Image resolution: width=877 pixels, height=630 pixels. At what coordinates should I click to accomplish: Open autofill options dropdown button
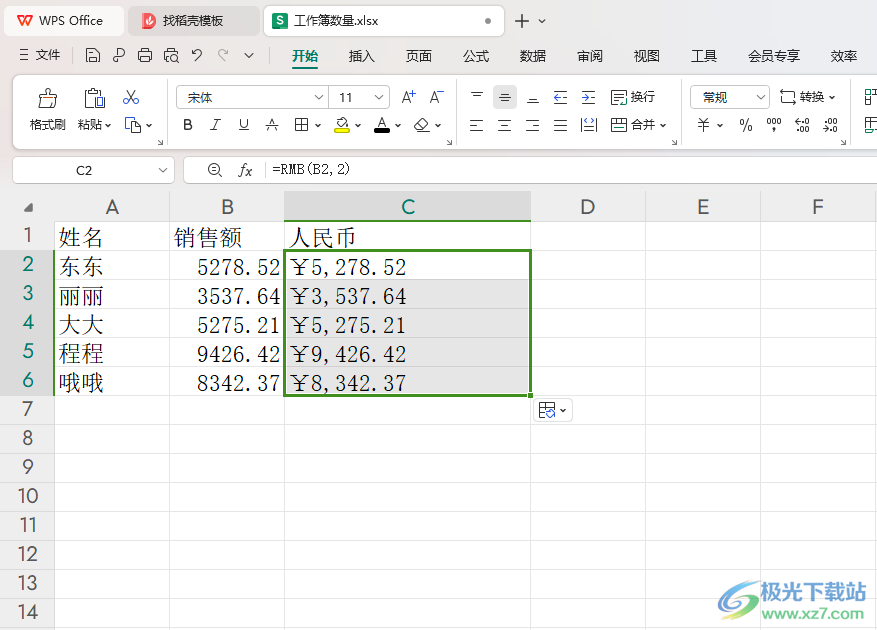(x=553, y=410)
